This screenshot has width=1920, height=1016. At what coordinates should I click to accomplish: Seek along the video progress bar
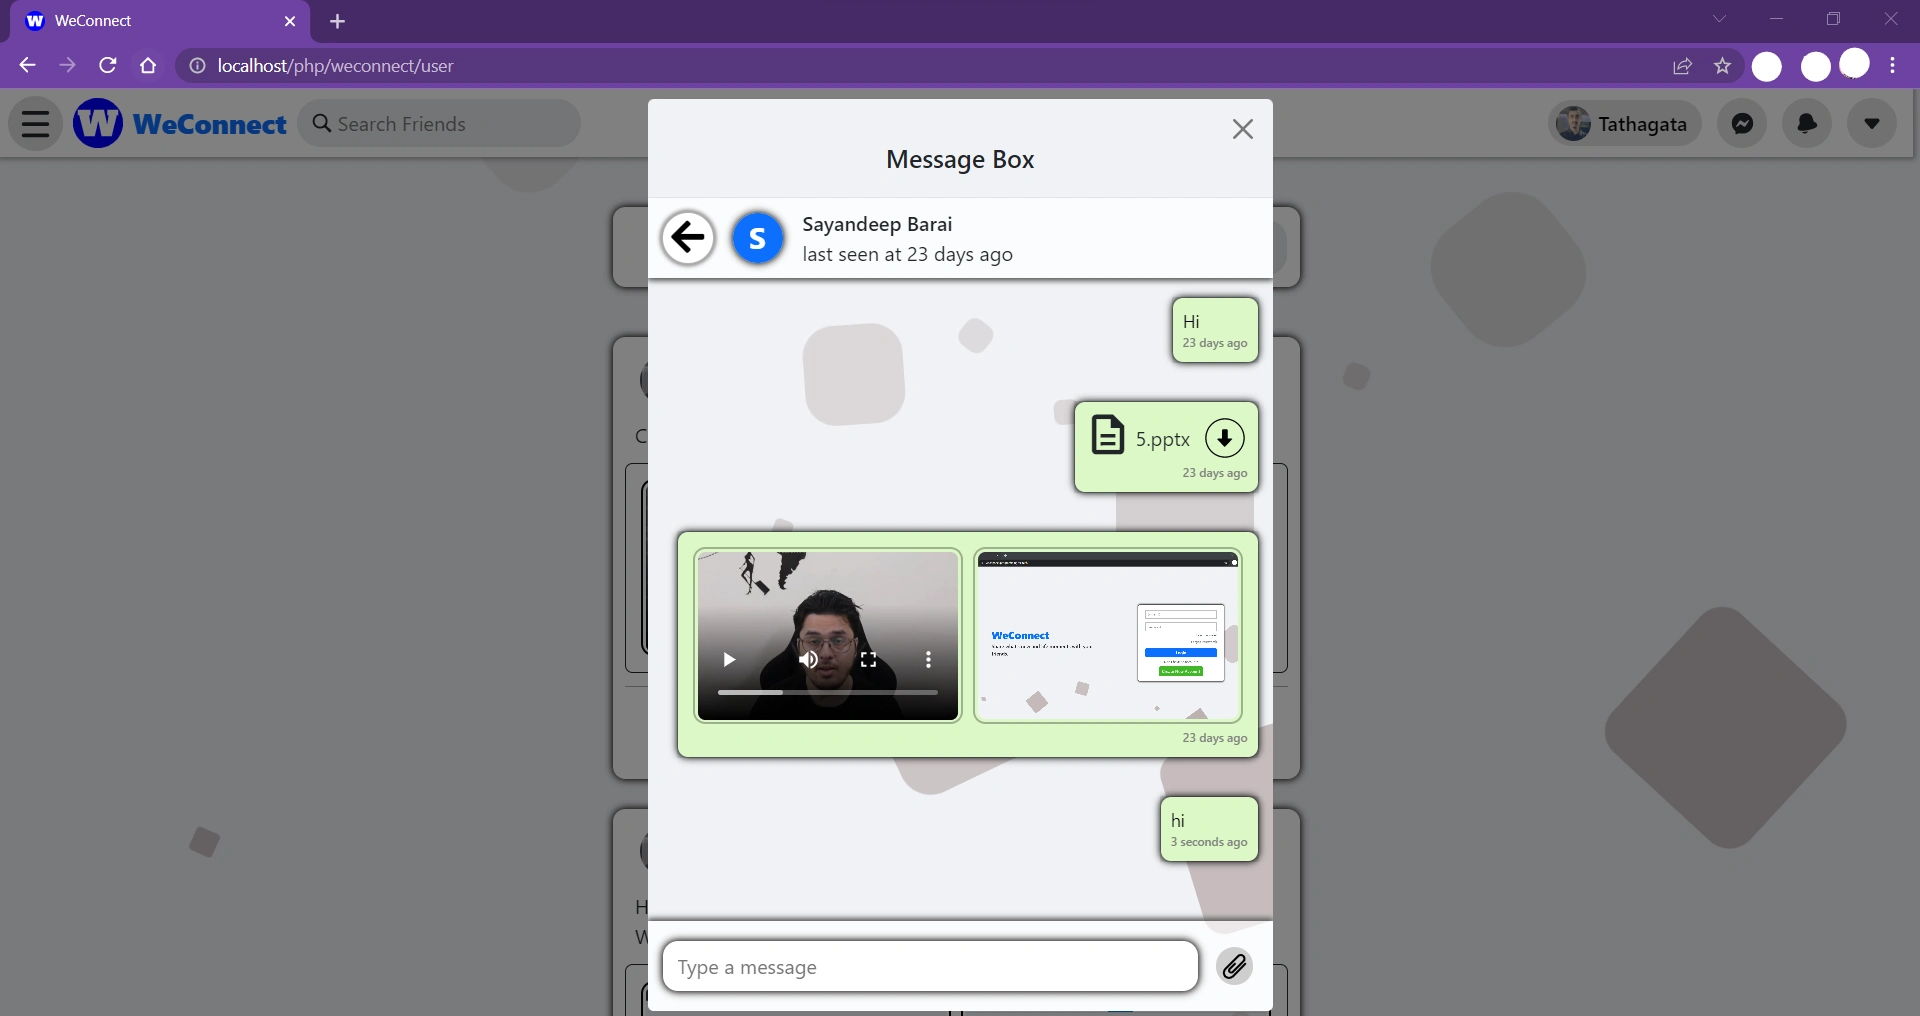tap(828, 692)
